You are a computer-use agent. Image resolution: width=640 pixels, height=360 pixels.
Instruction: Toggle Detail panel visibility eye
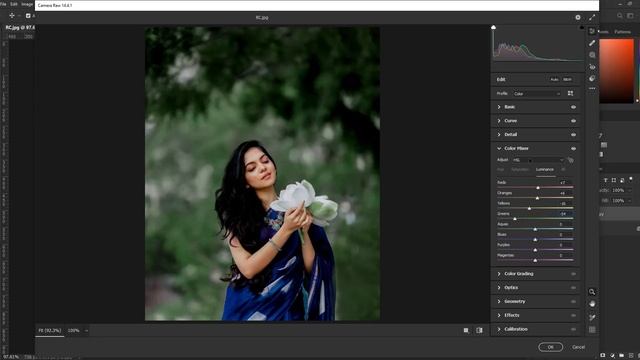573,135
